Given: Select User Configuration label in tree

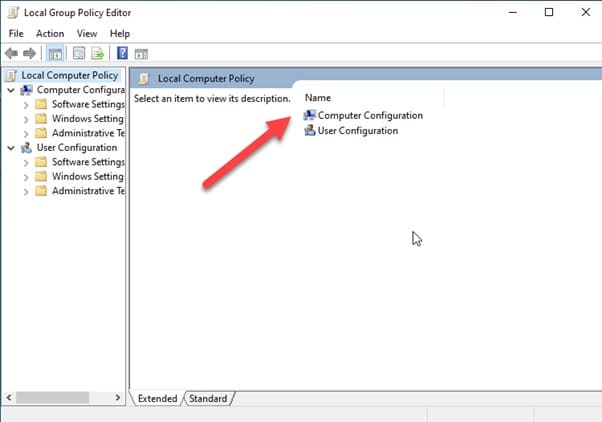Looking at the screenshot, I should 77,147.
